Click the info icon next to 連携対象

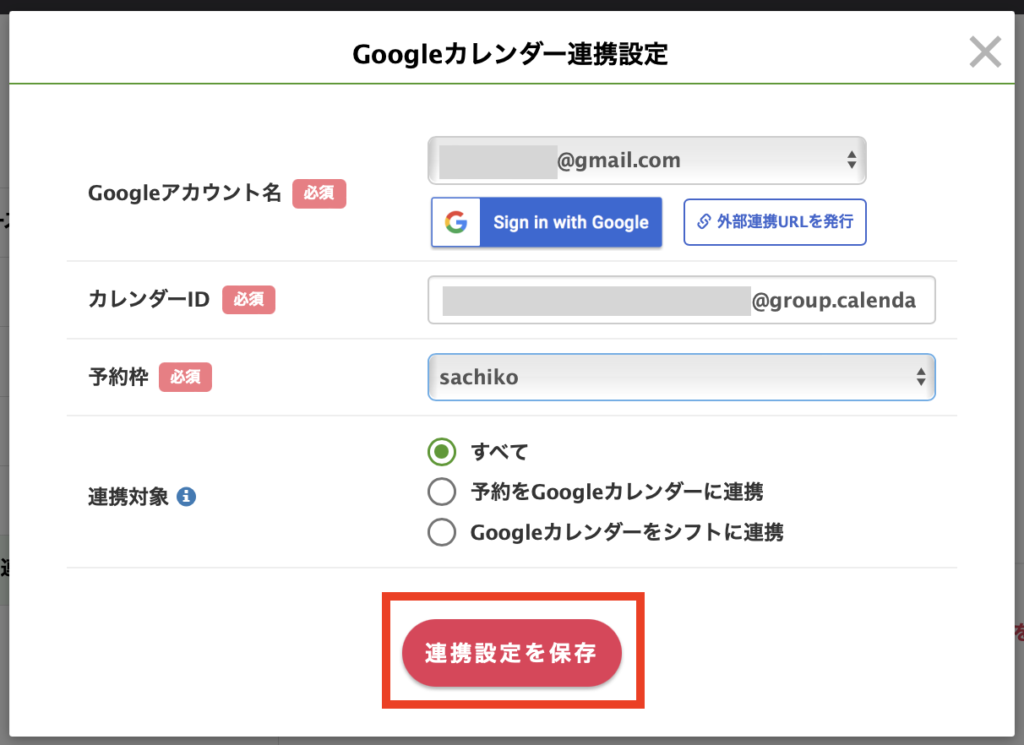(x=186, y=496)
